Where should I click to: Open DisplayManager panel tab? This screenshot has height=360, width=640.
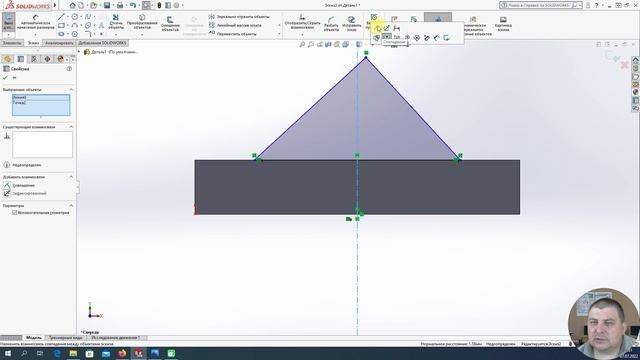[60, 59]
